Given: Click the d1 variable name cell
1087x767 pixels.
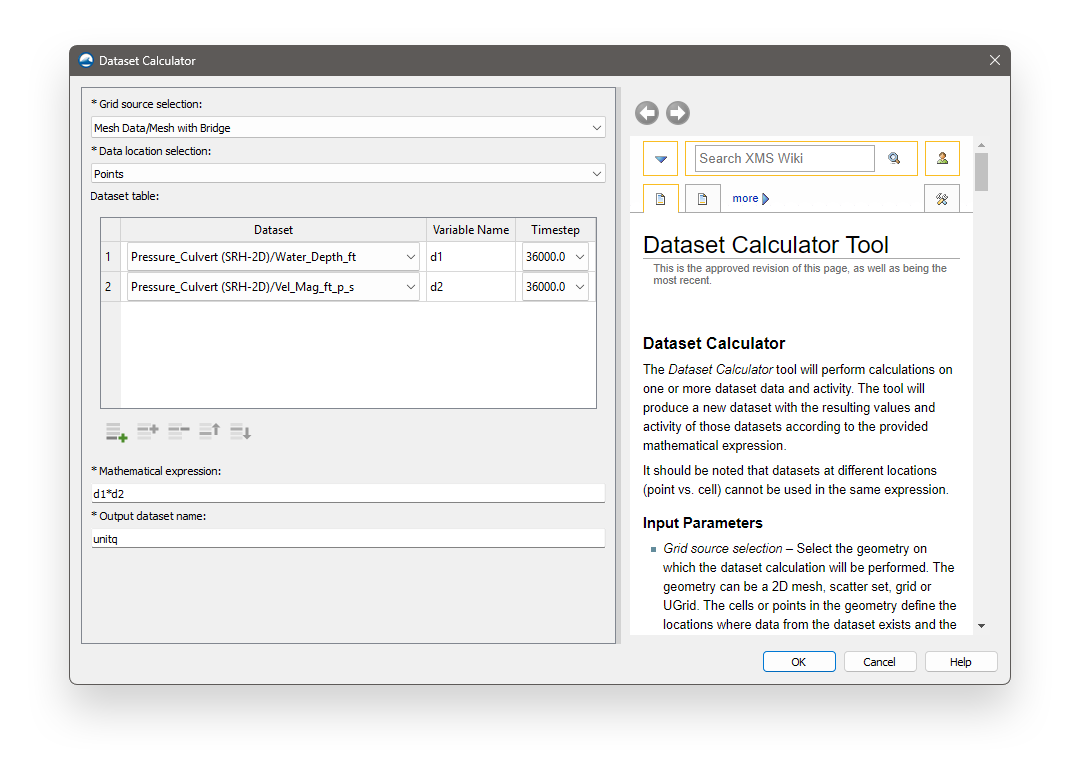Looking at the screenshot, I should pyautogui.click(x=471, y=257).
